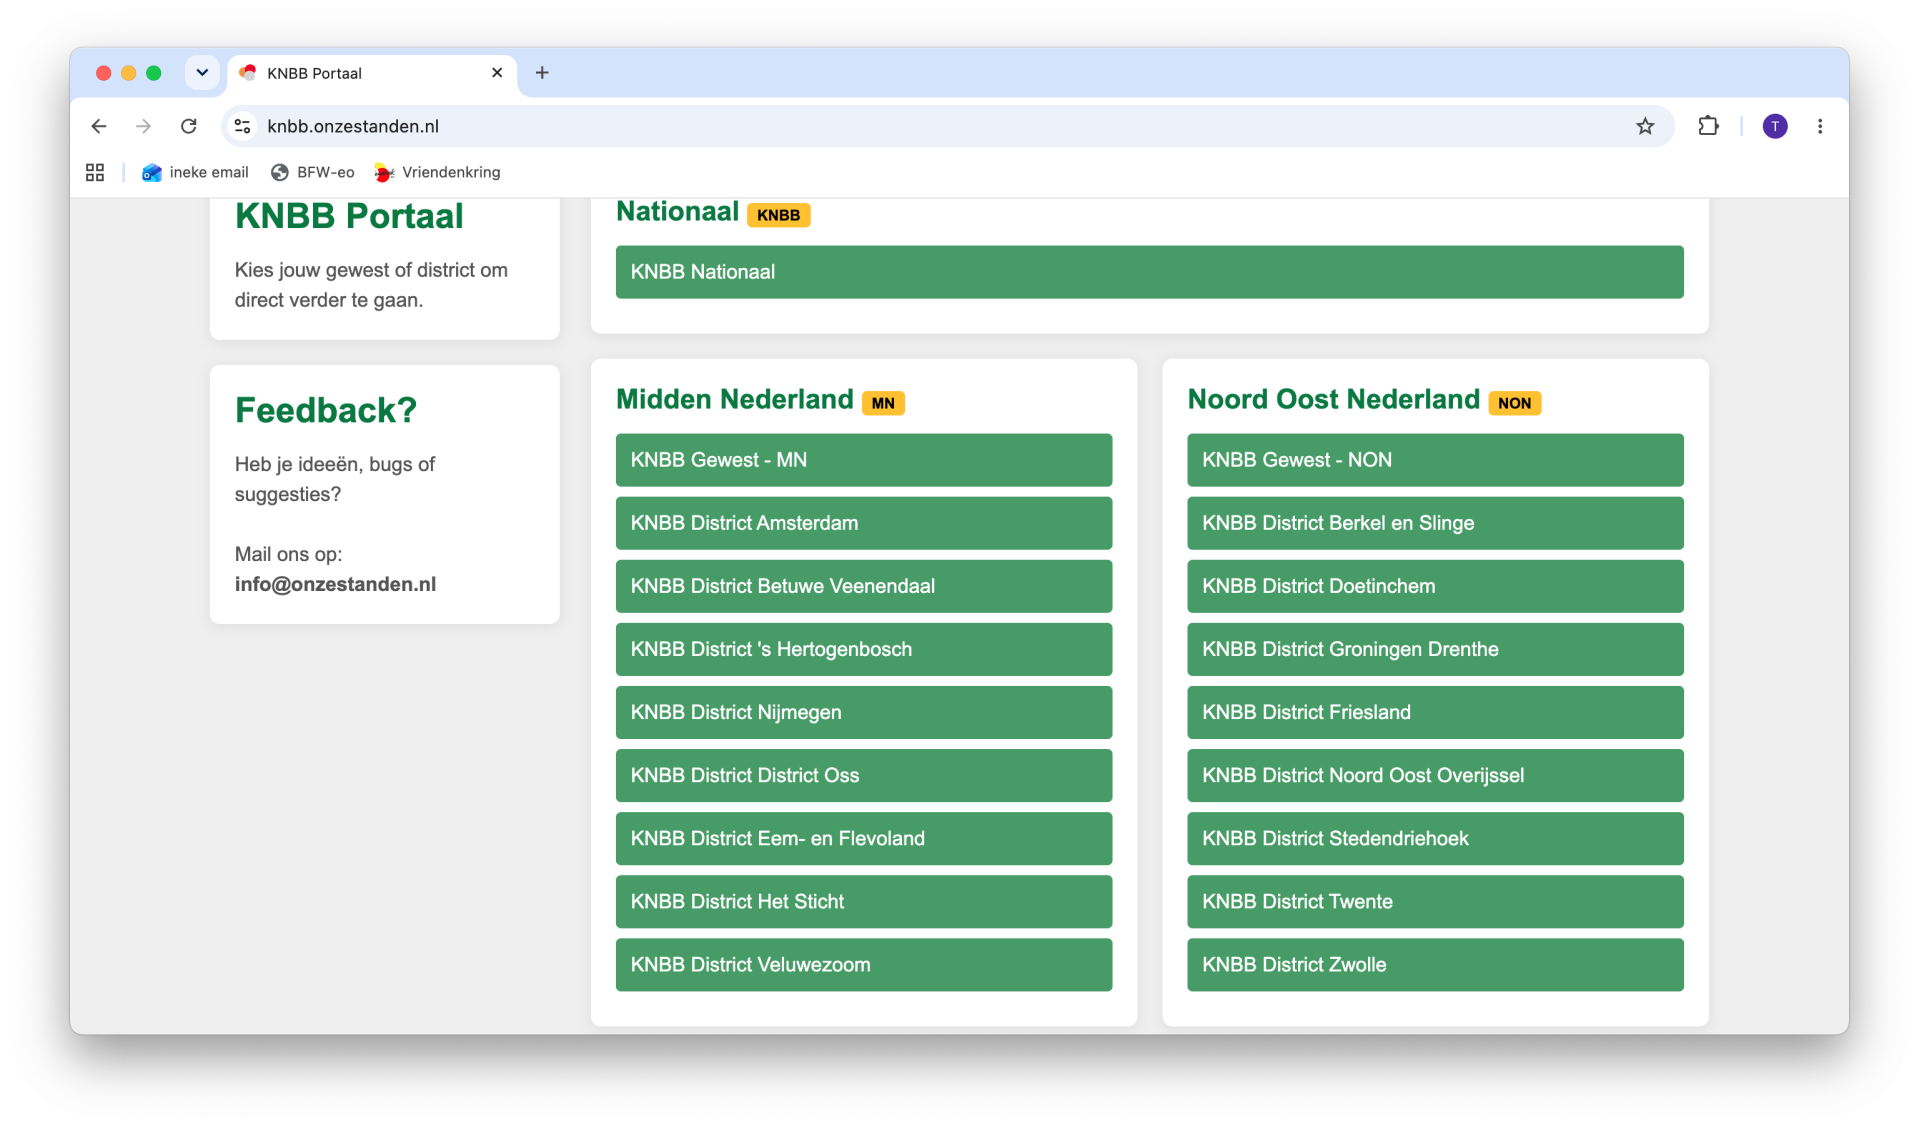
Task: Choose KNBB District Twente
Action: click(1435, 901)
